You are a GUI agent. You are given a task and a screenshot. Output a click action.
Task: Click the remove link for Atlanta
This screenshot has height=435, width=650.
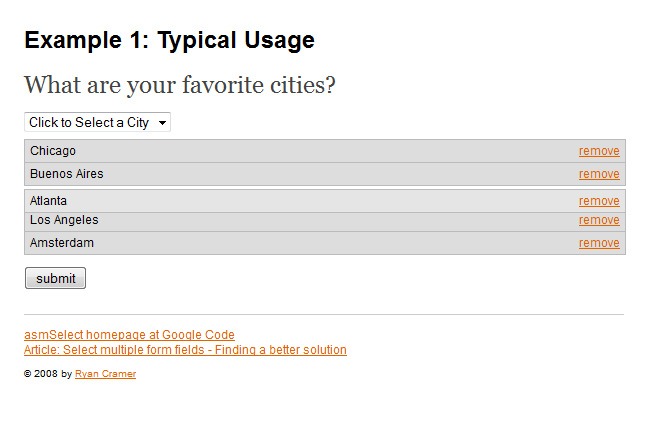(599, 201)
